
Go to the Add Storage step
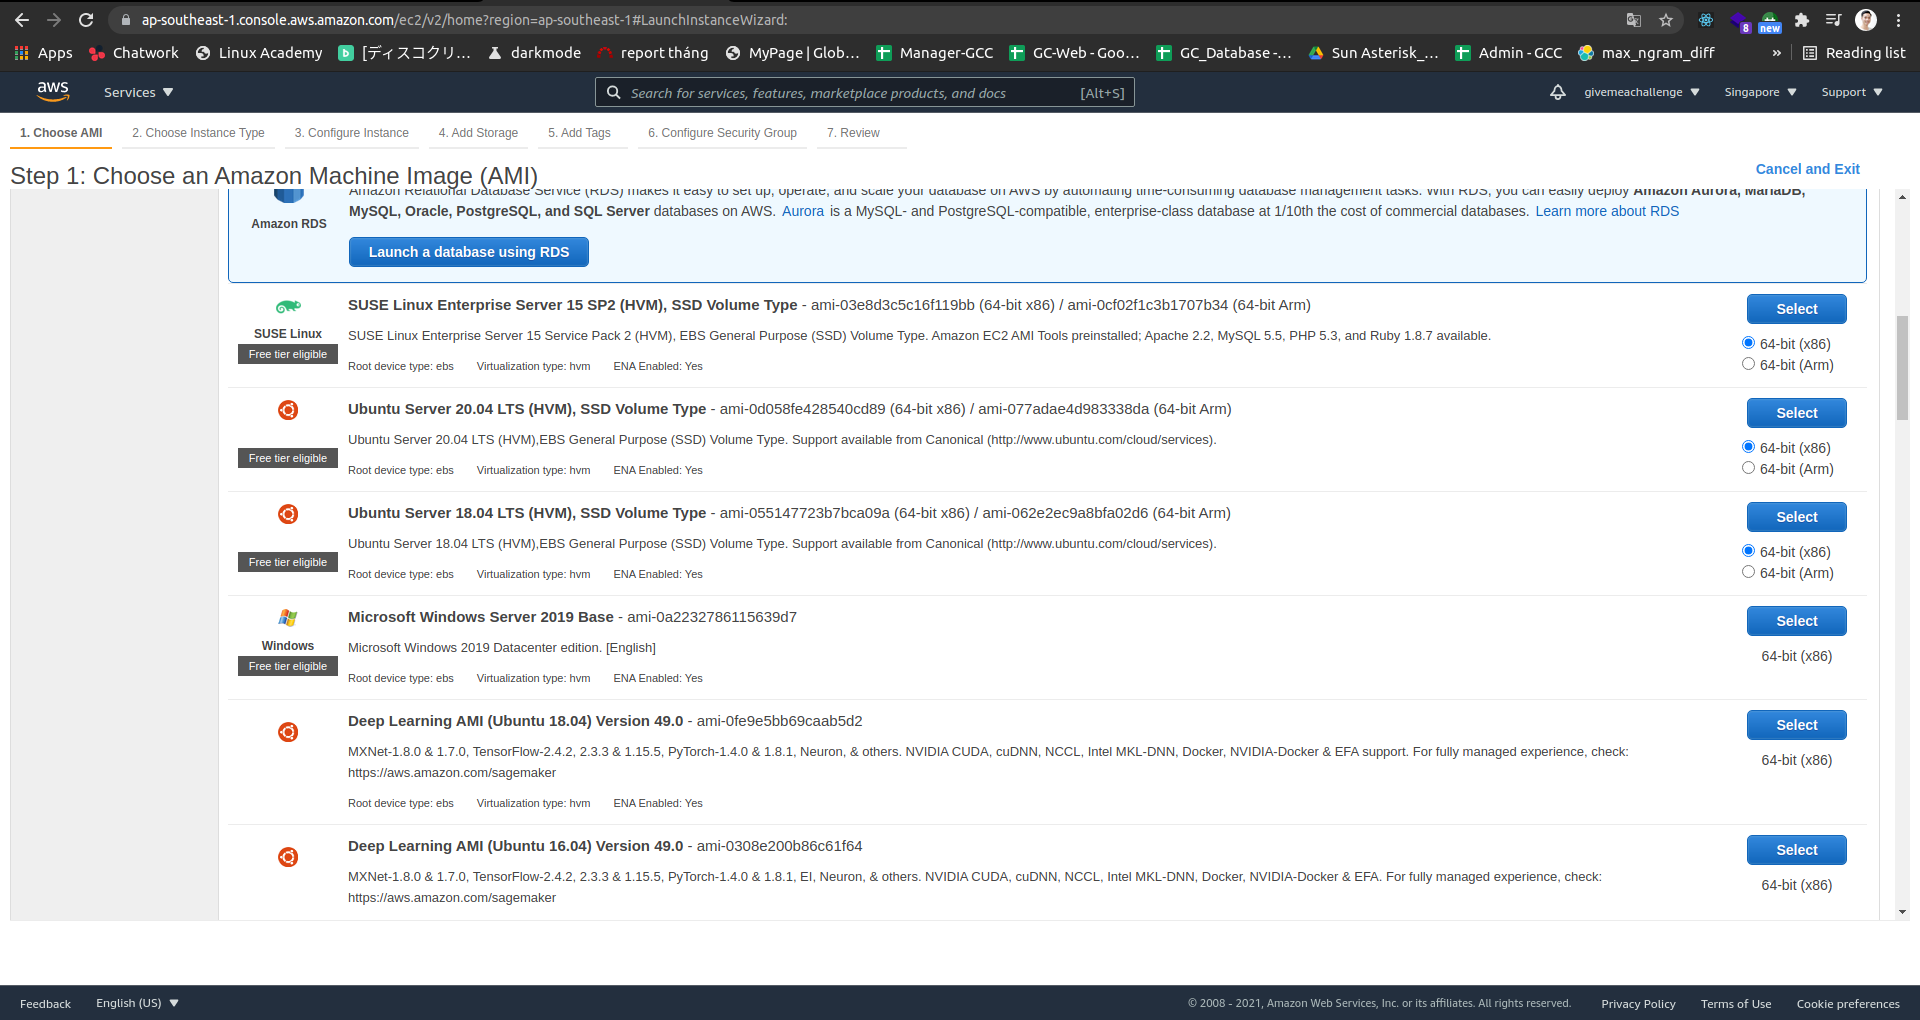pos(478,132)
